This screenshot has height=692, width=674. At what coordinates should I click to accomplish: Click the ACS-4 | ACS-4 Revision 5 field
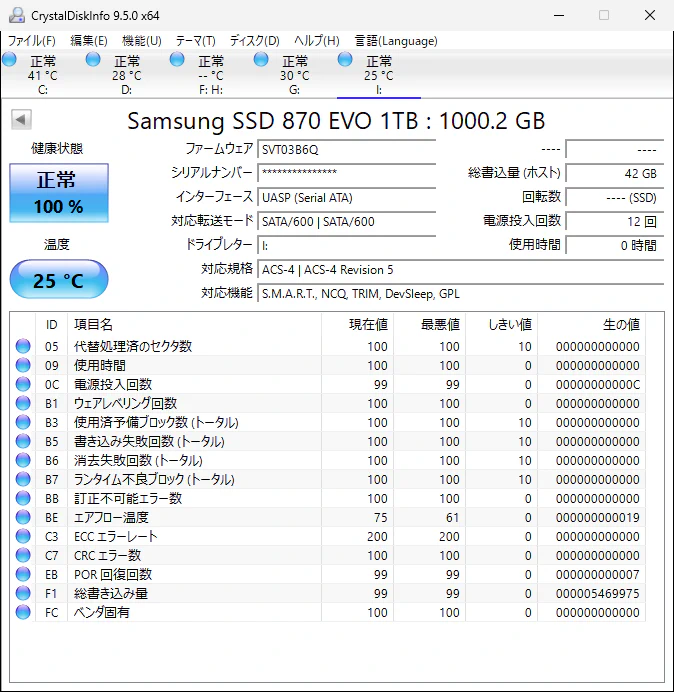point(460,269)
